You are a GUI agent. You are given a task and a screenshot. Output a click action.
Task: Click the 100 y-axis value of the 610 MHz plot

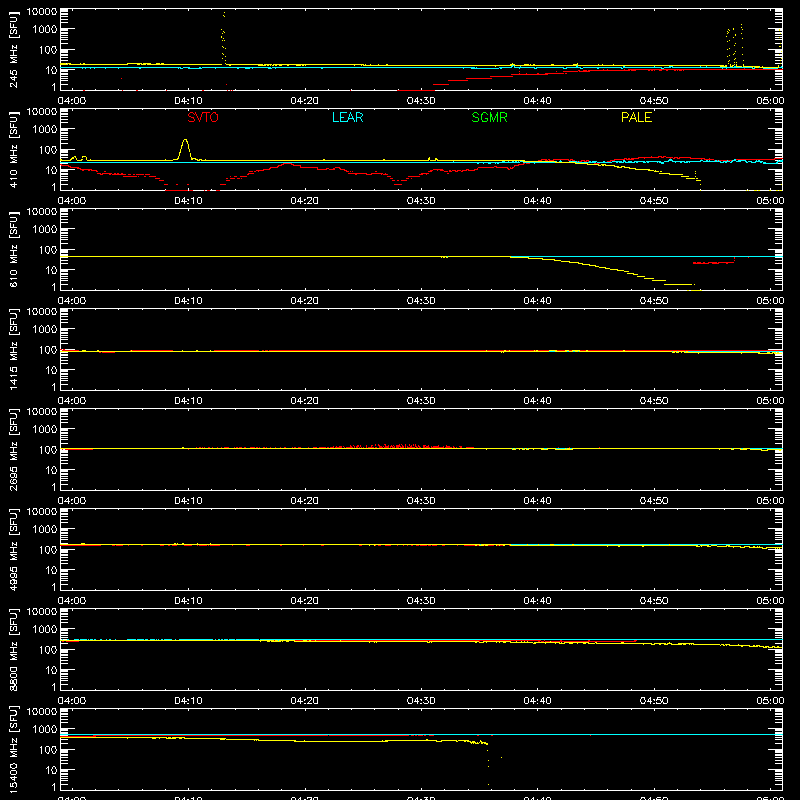[48, 250]
